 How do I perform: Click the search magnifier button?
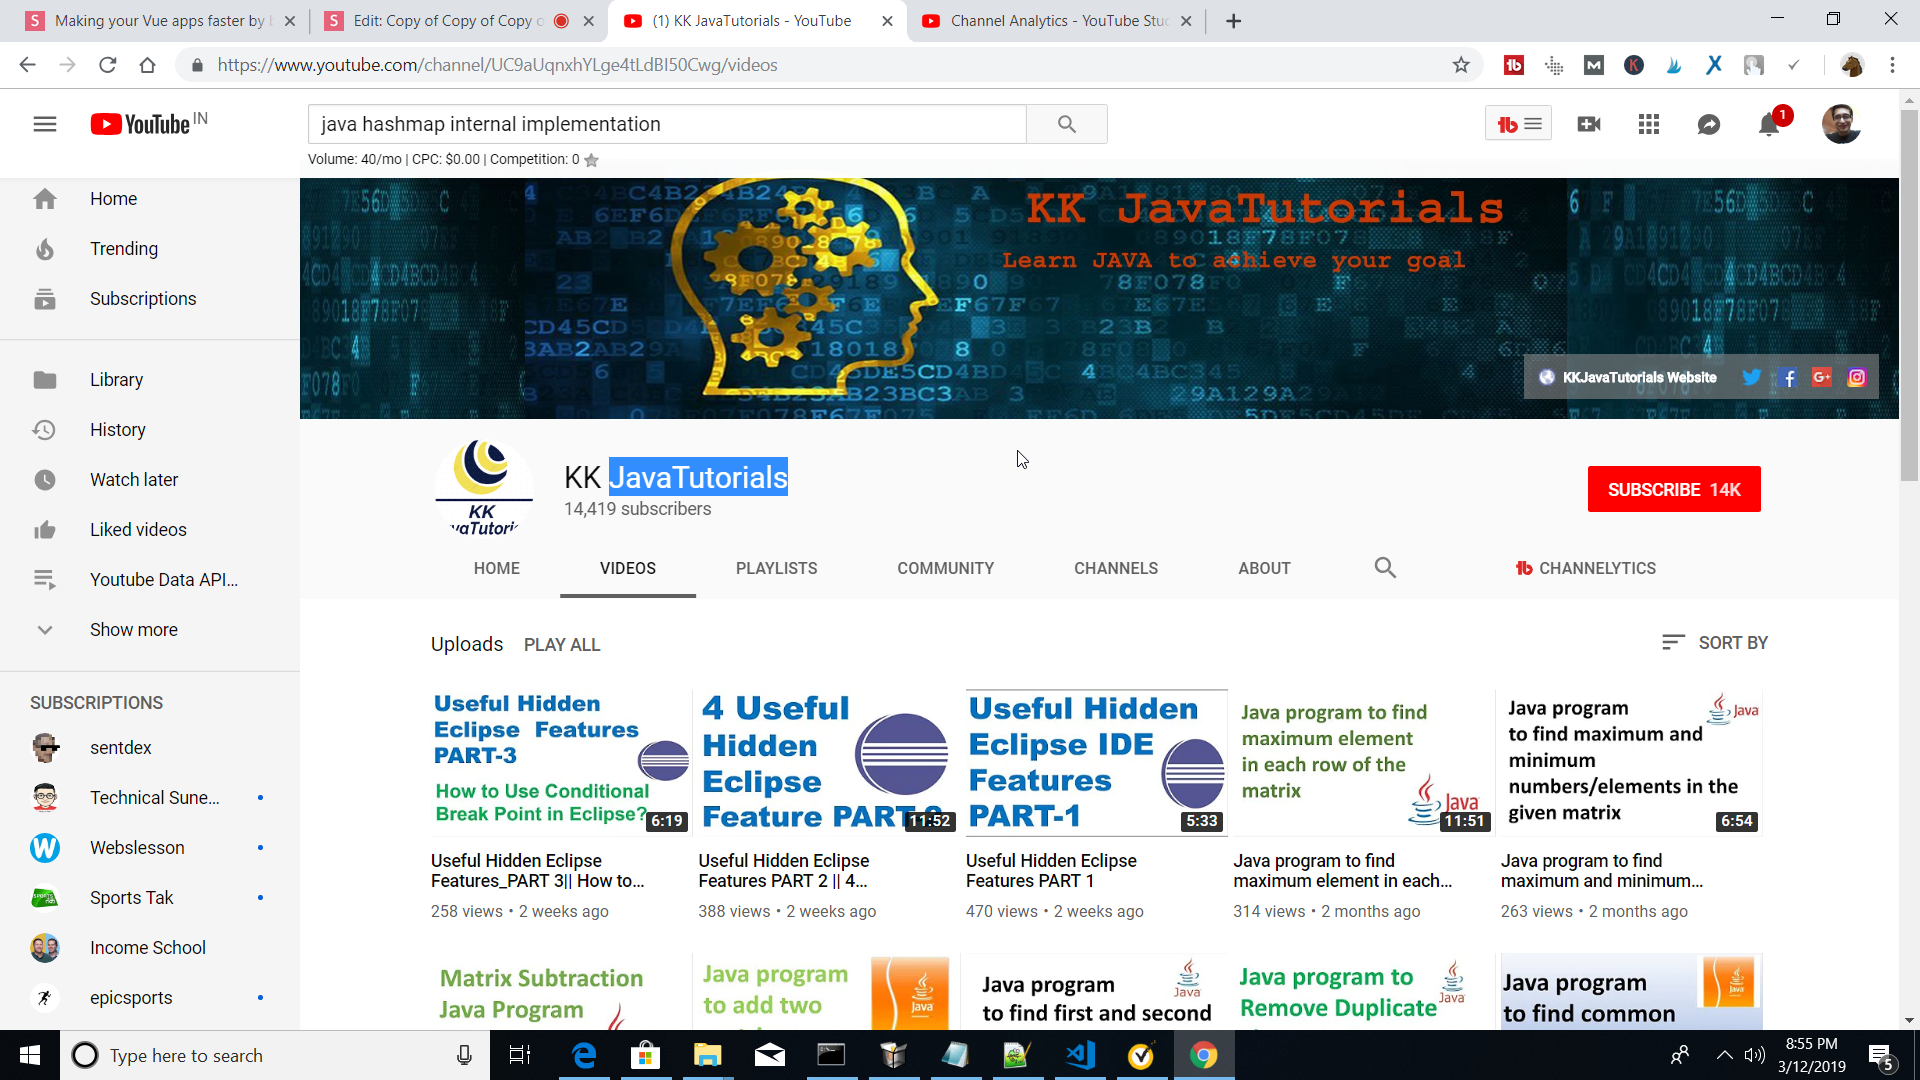[x=1067, y=124]
